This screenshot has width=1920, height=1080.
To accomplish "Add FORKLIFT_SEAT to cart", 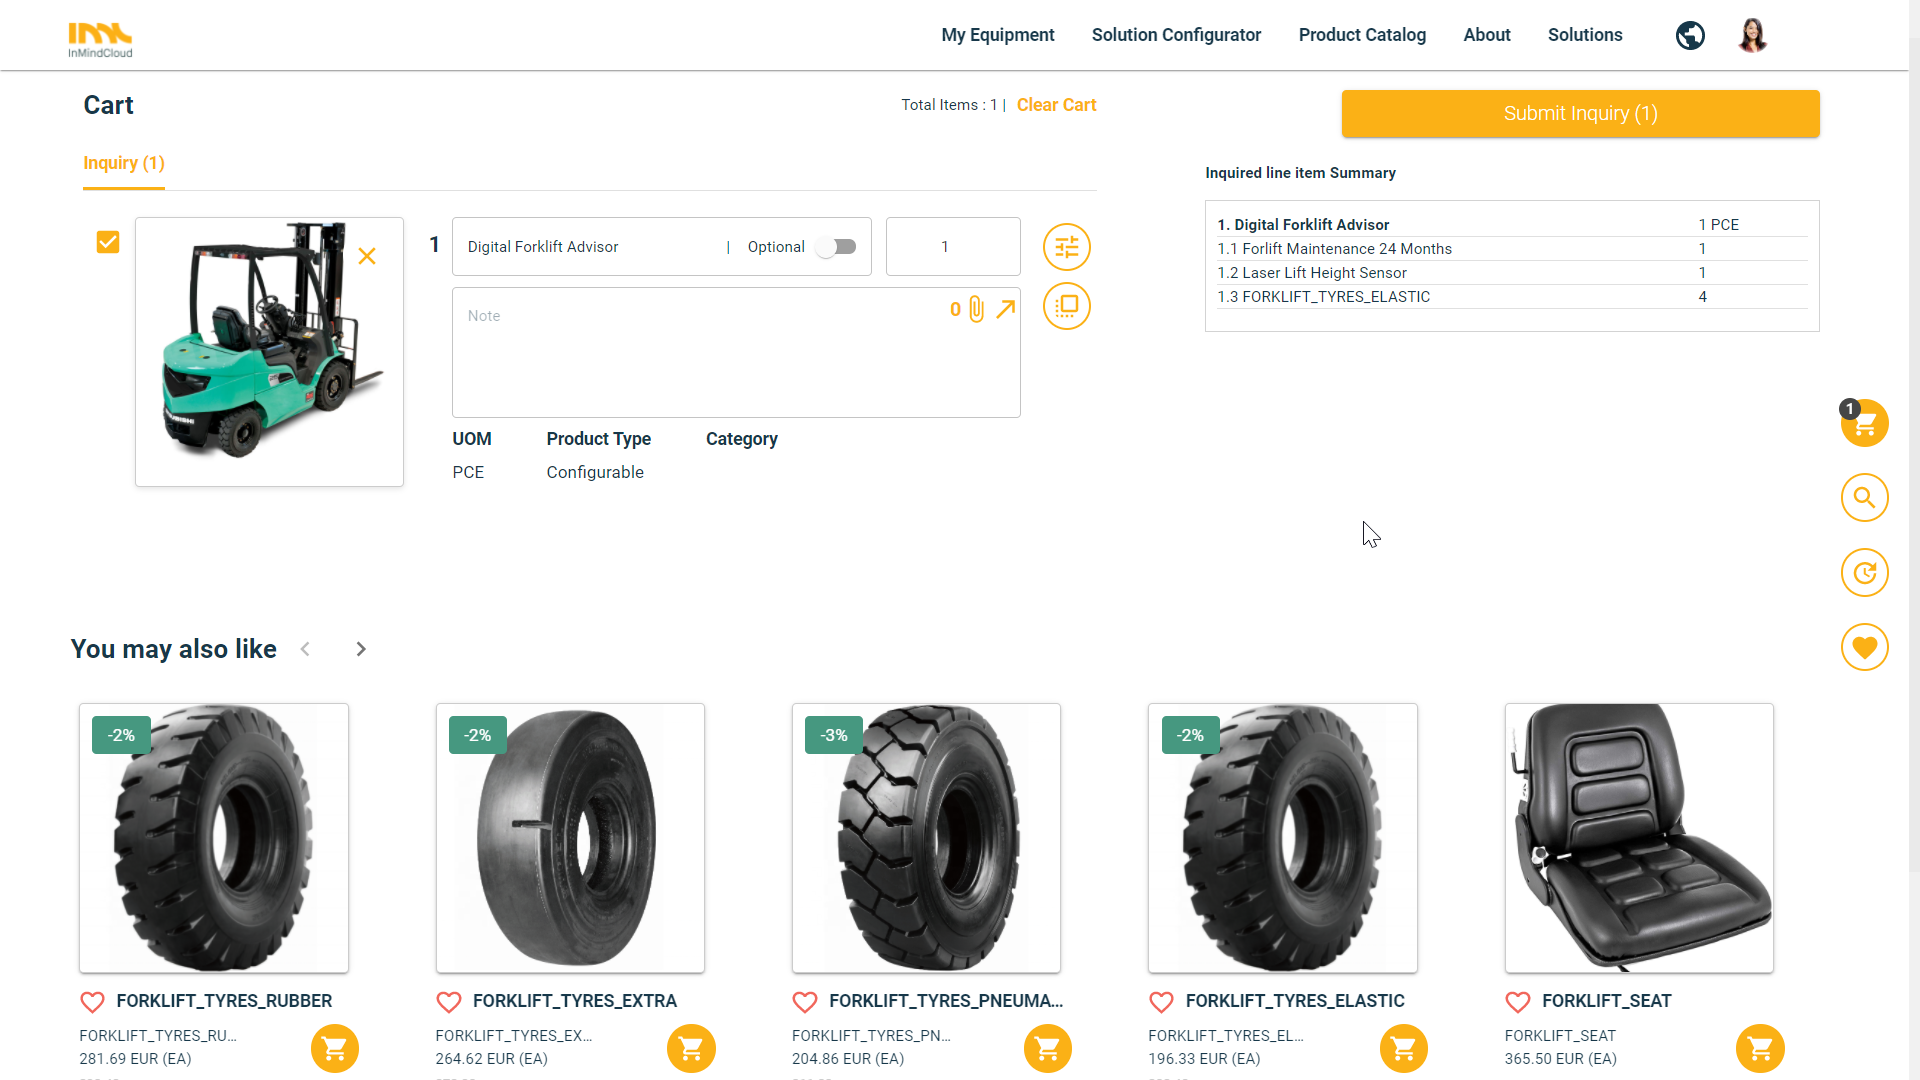I will 1759,1048.
